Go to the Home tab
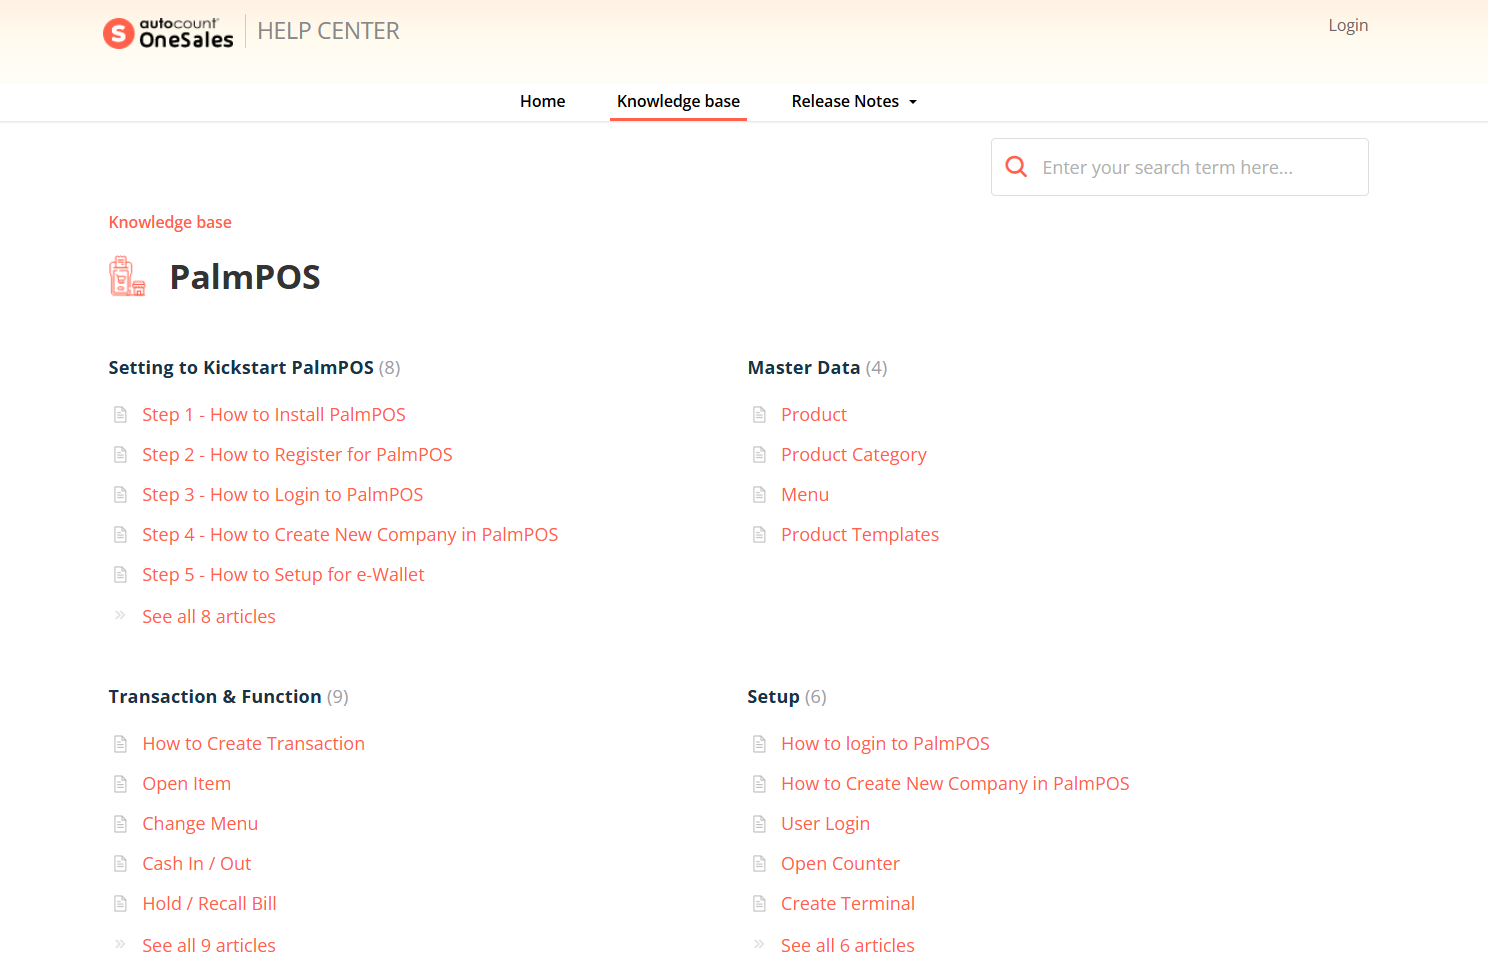 click(542, 101)
